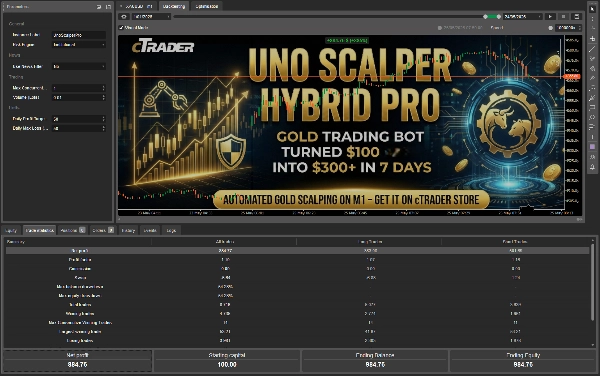Open the Orders tab
Viewport: 600px width, 376px height.
click(x=103, y=230)
